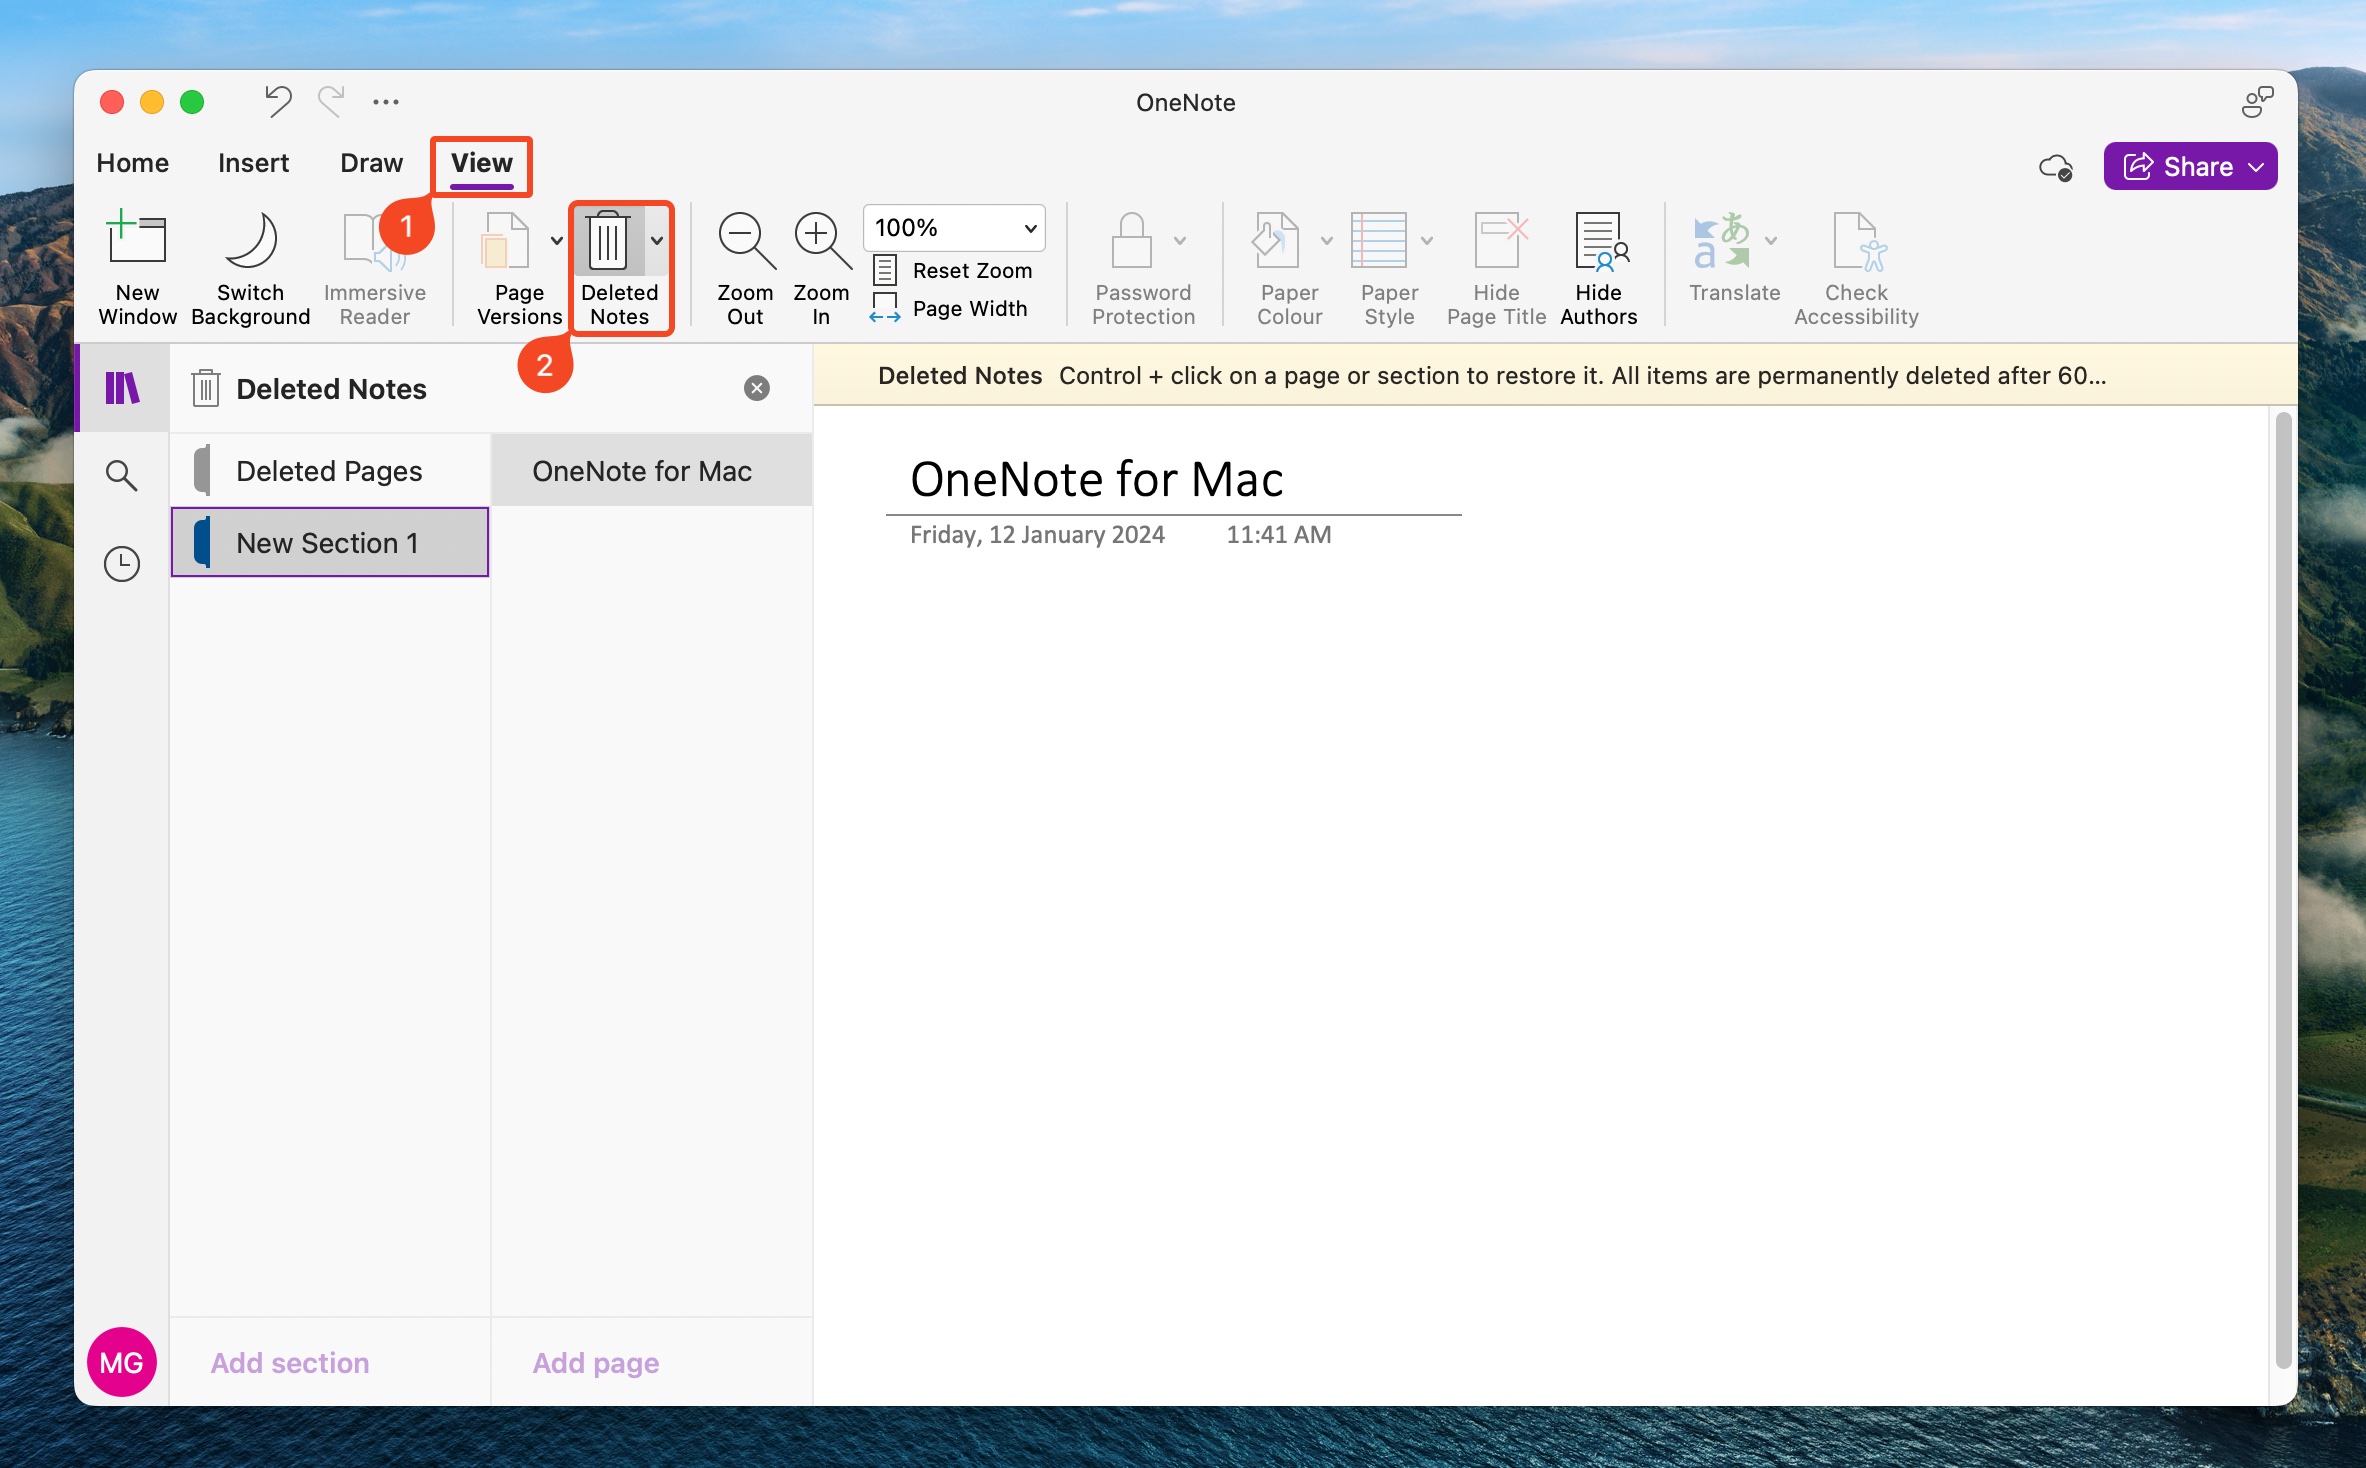This screenshot has width=2366, height=1468.
Task: Click the page time 11:41 AM
Action: [x=1278, y=535]
